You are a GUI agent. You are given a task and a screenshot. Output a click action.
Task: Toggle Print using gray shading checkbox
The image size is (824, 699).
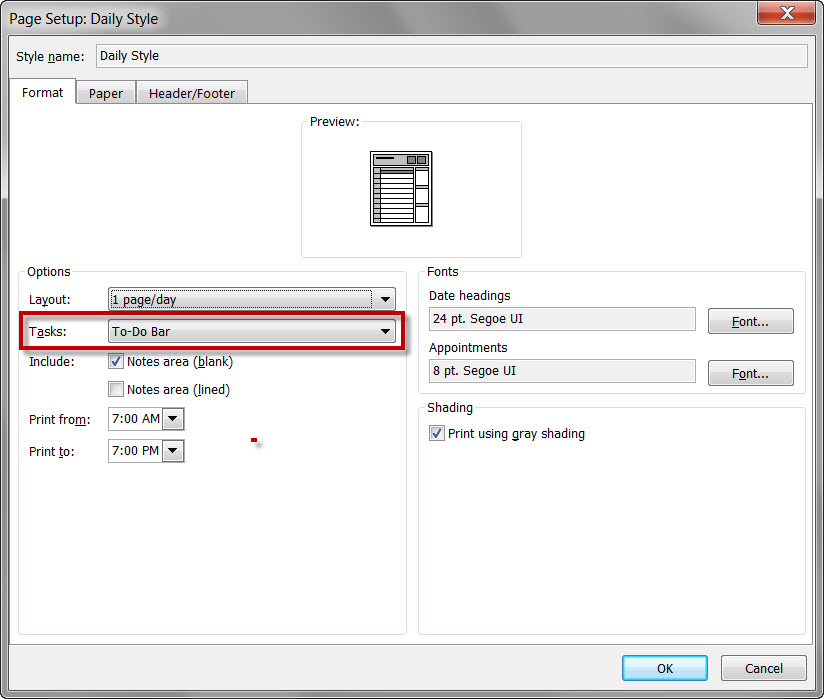436,433
